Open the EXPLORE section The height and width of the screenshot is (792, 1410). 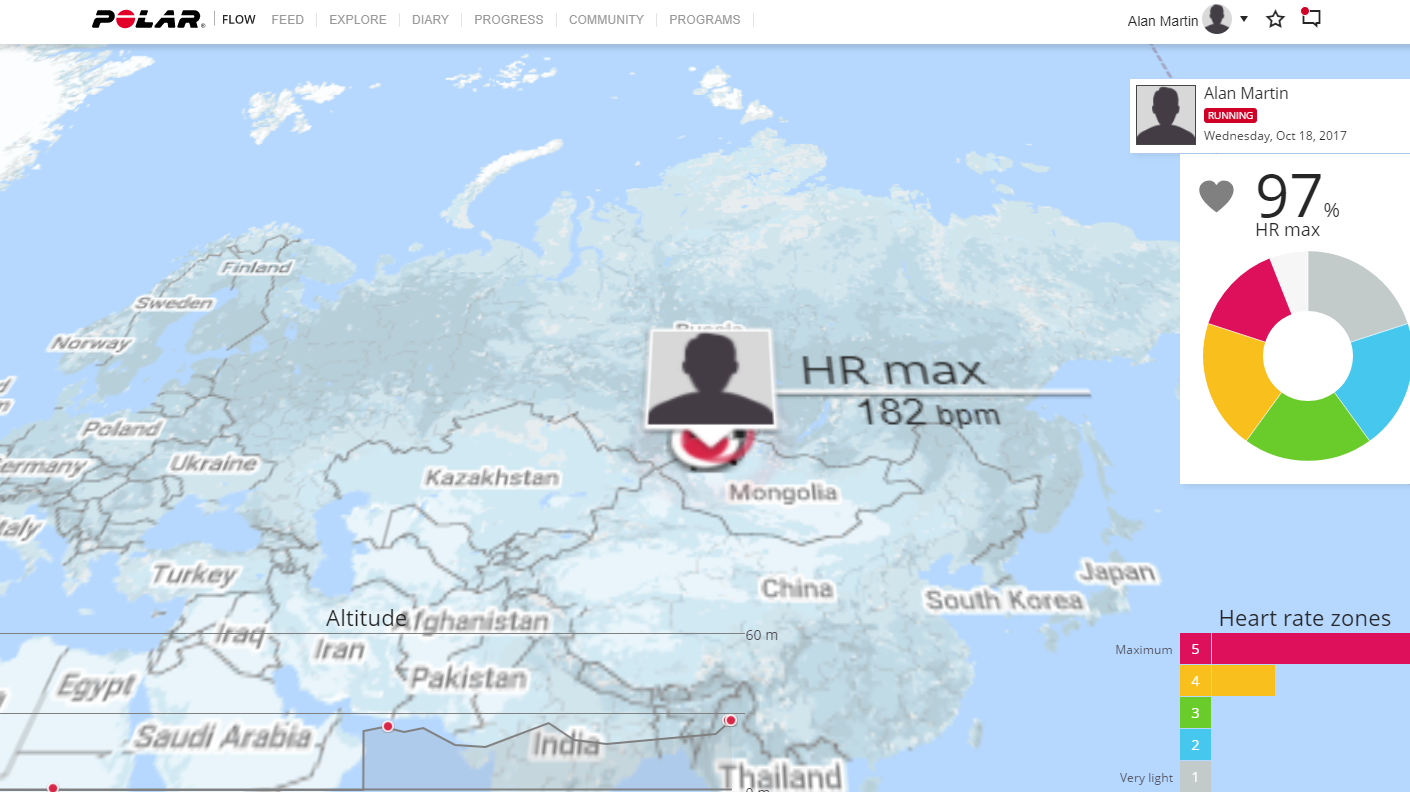click(358, 19)
